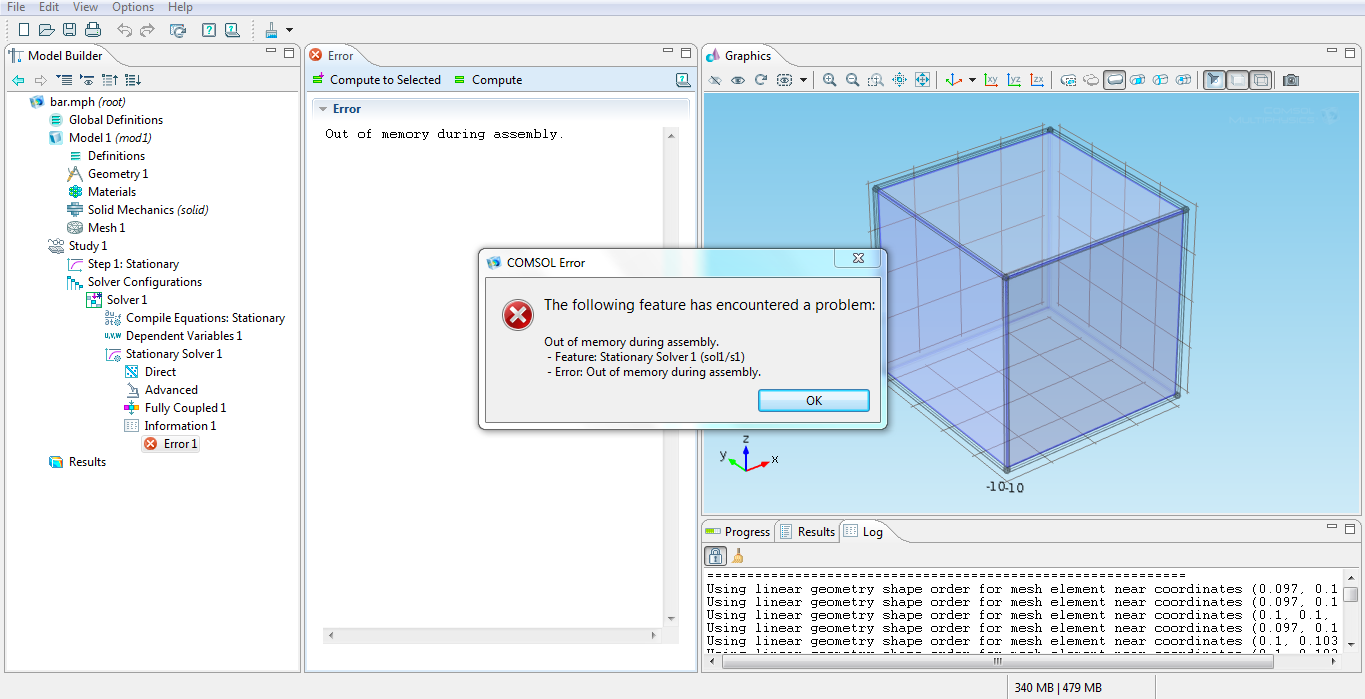Open Dynamic Help icon in the main toolbar

click(232, 30)
